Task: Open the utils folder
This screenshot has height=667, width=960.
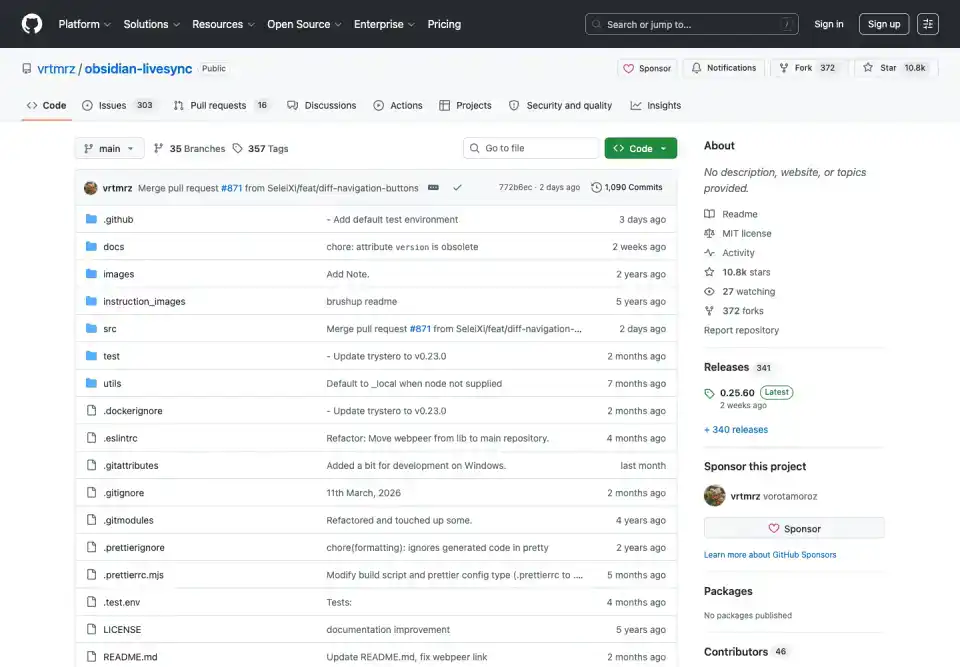Action: point(112,383)
